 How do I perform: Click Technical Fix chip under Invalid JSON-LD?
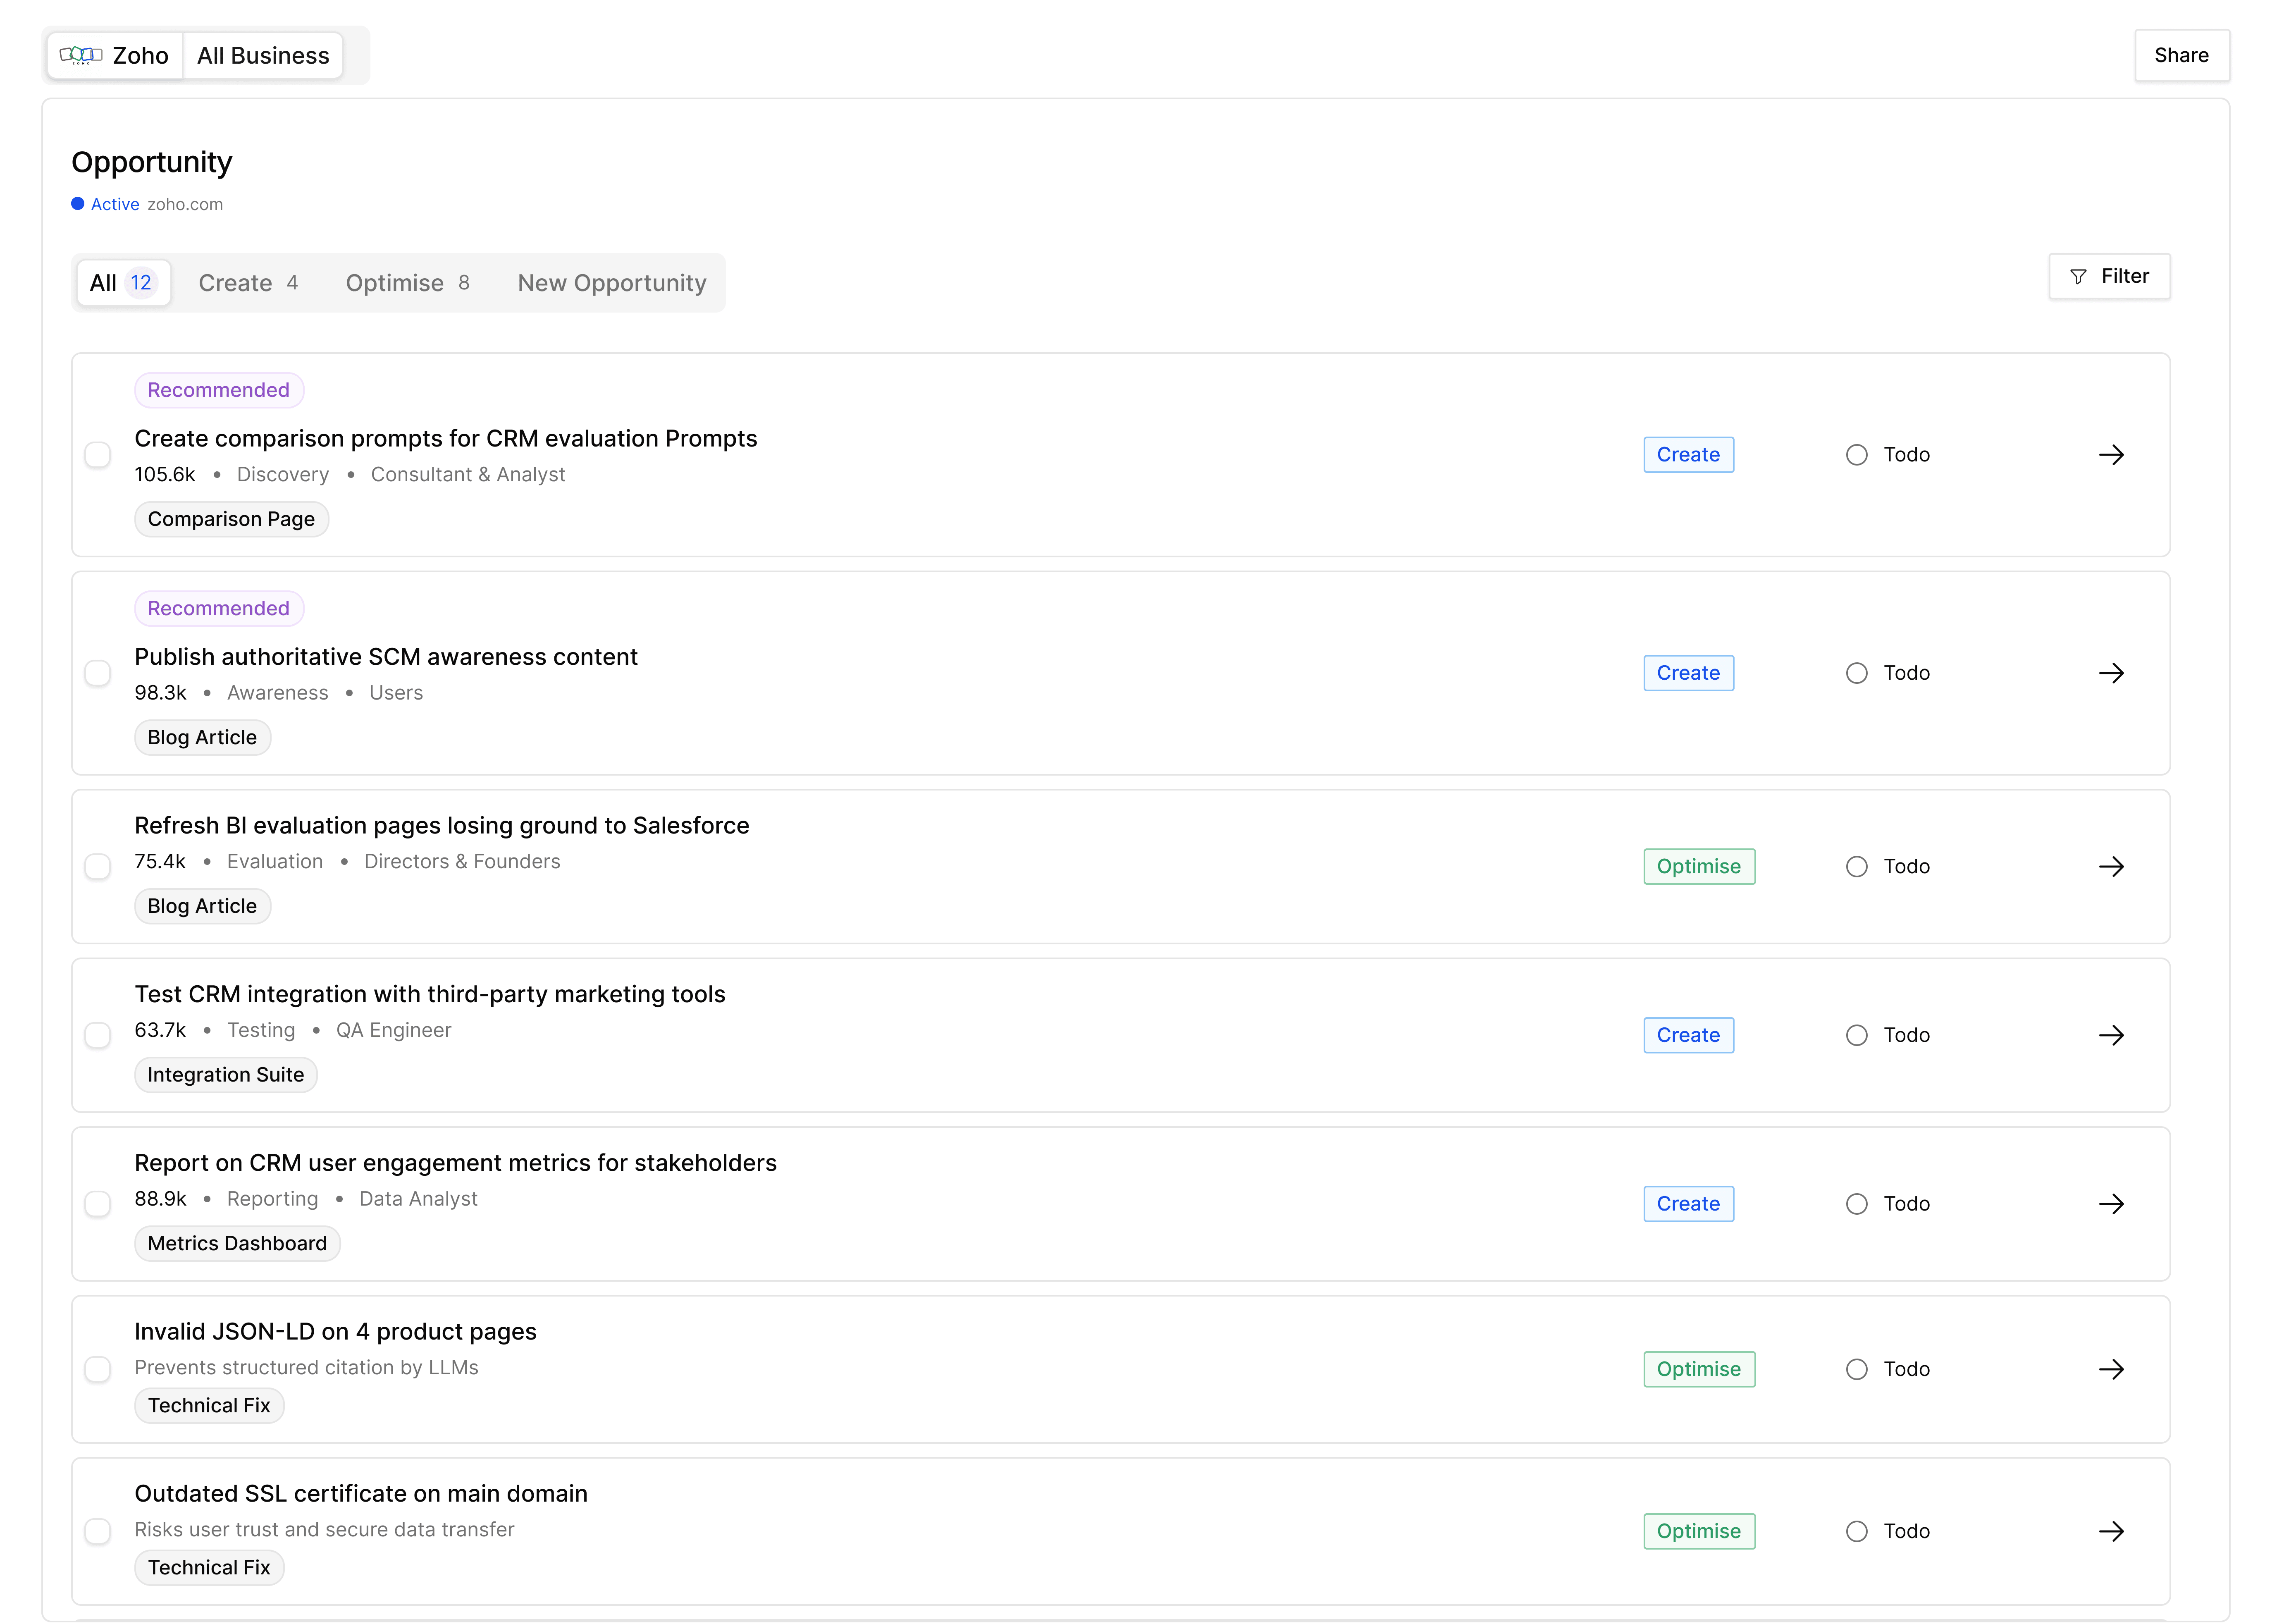(209, 1406)
